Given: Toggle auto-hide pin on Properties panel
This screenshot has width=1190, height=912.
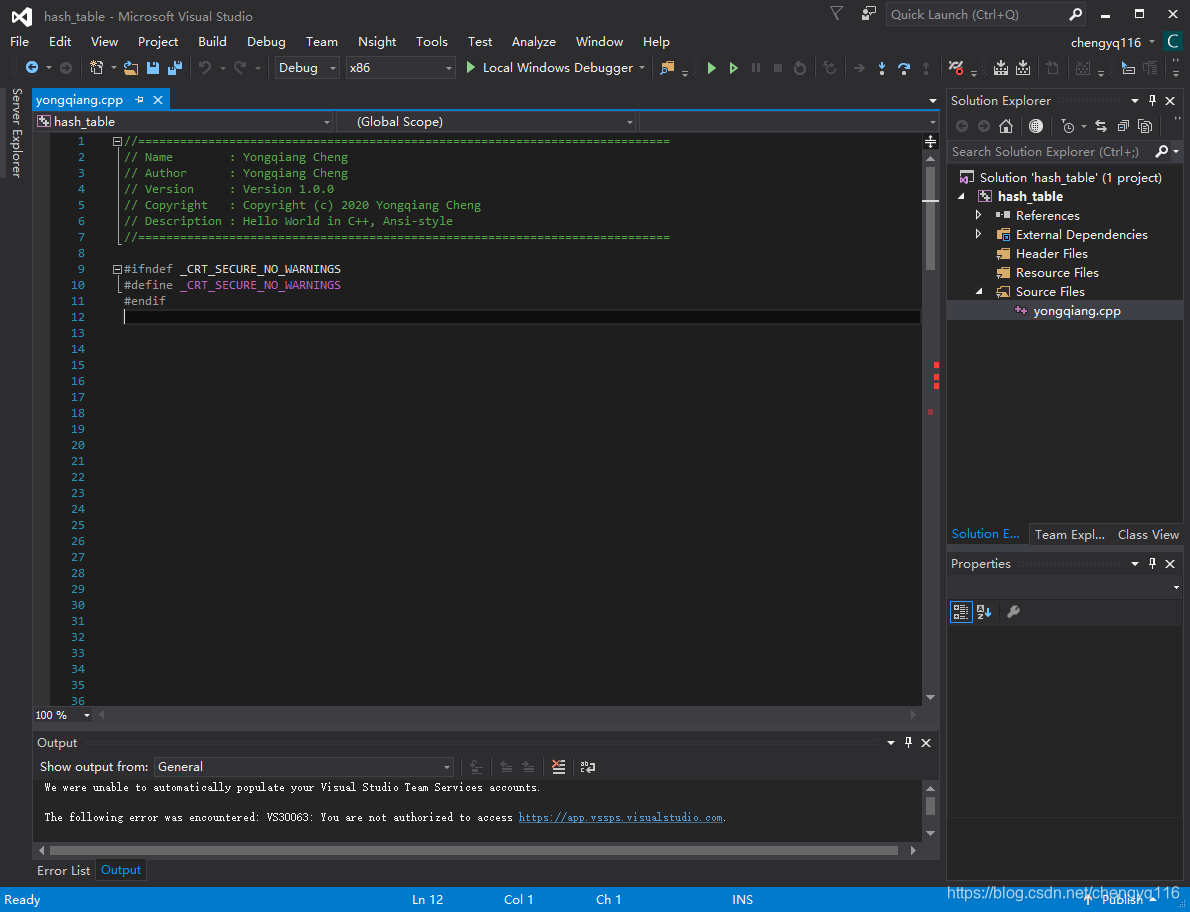Looking at the screenshot, I should [1152, 563].
